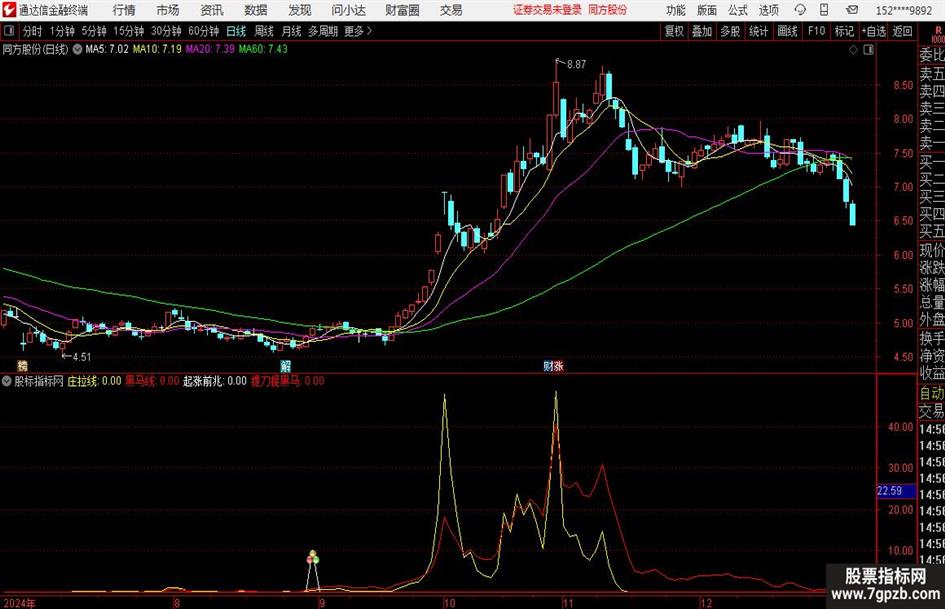
Task: Open the 版面 menu
Action: pos(707,10)
